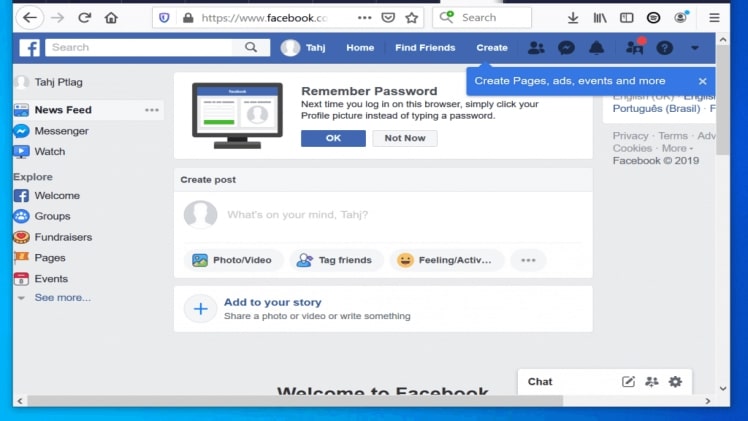Viewport: 748px width, 421px height.
Task: Click the What's on your mind field
Action: click(x=400, y=214)
